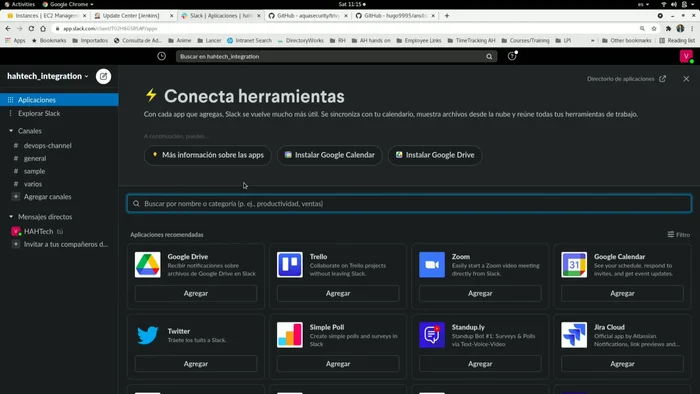Open the Filtro filter control
The width and height of the screenshot is (700, 394).
679,235
